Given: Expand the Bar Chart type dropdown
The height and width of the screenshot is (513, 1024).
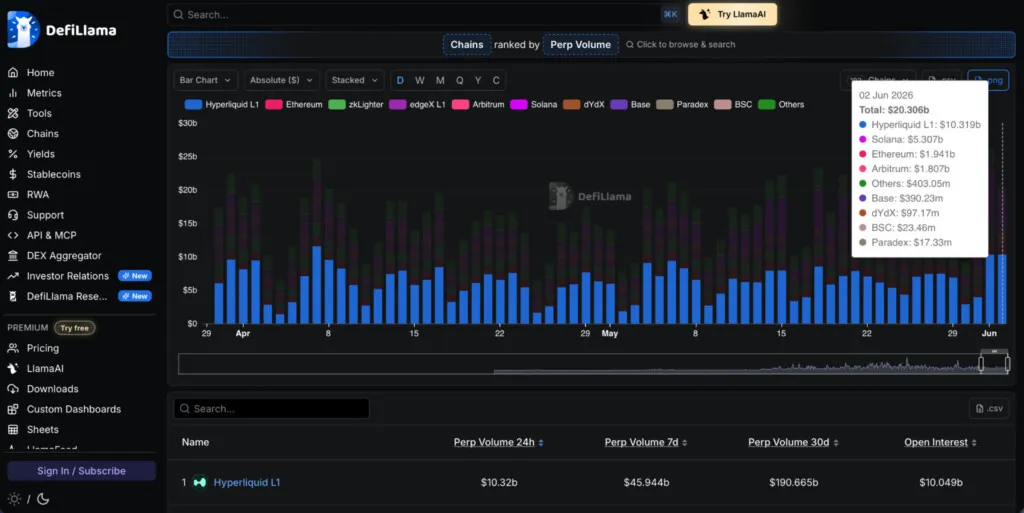Looking at the screenshot, I should pyautogui.click(x=205, y=80).
